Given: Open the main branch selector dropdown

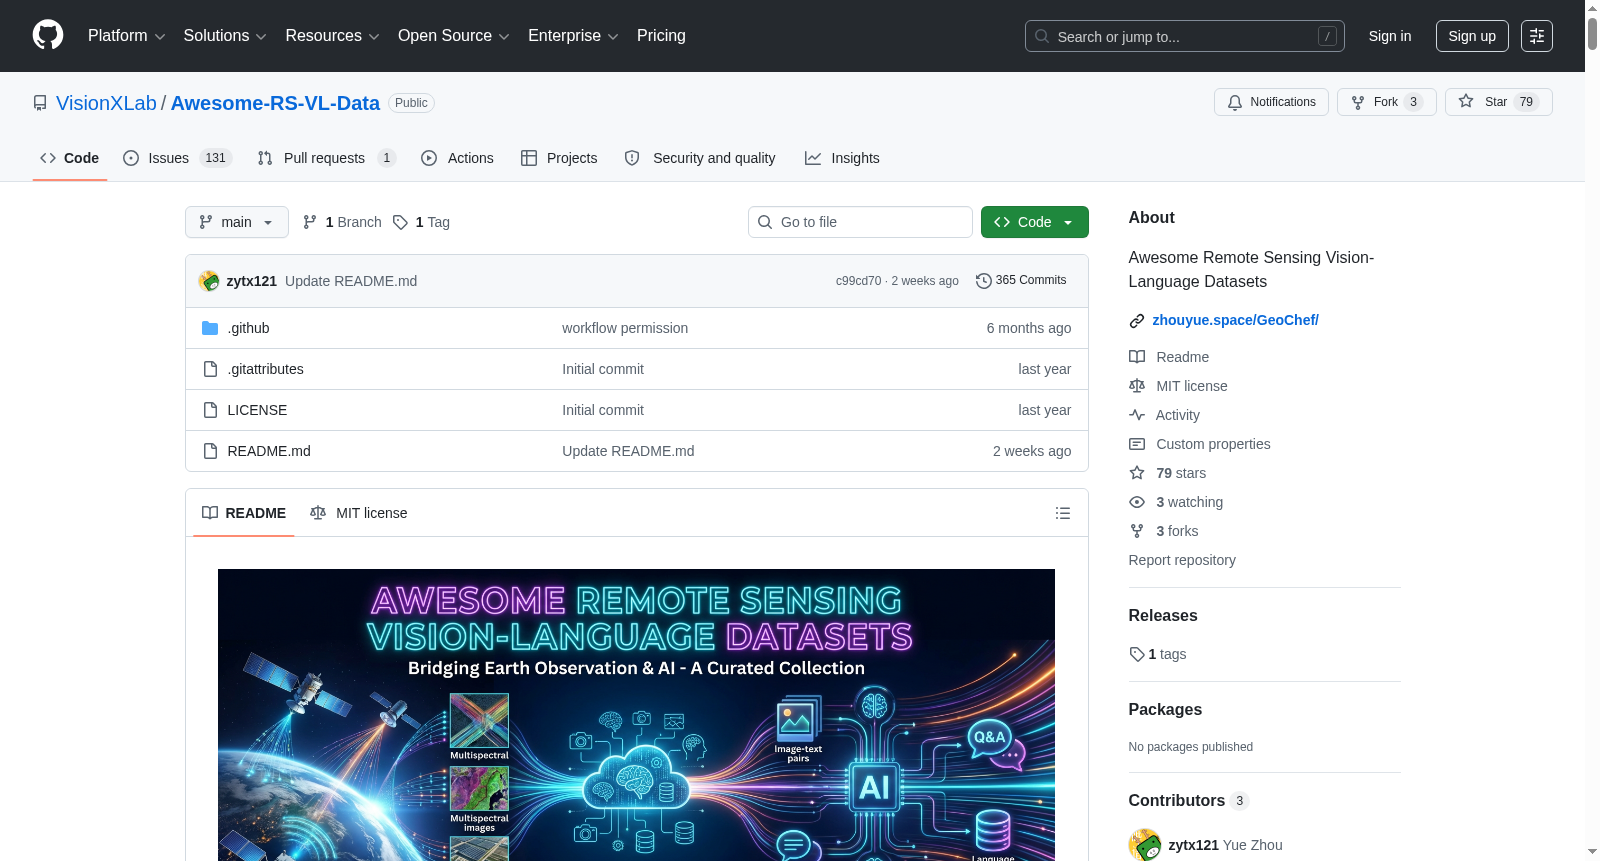Looking at the screenshot, I should pyautogui.click(x=237, y=222).
